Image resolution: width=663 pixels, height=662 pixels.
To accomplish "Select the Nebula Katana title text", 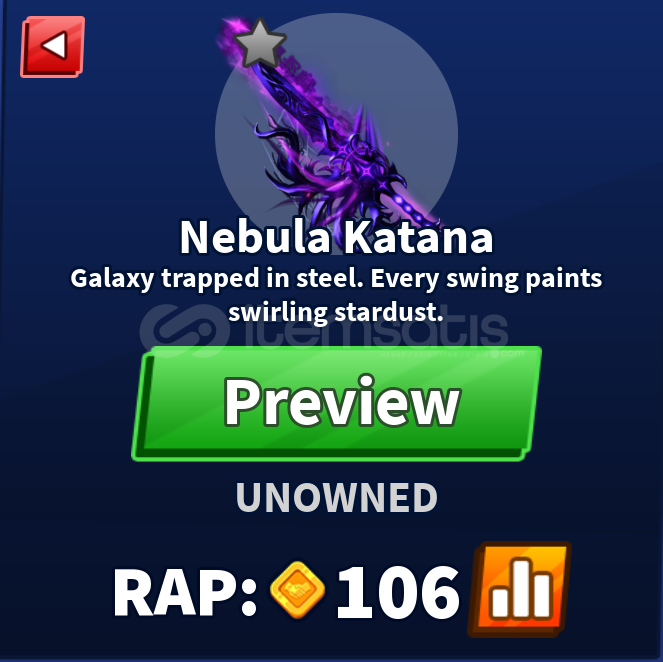I will pos(337,237).
